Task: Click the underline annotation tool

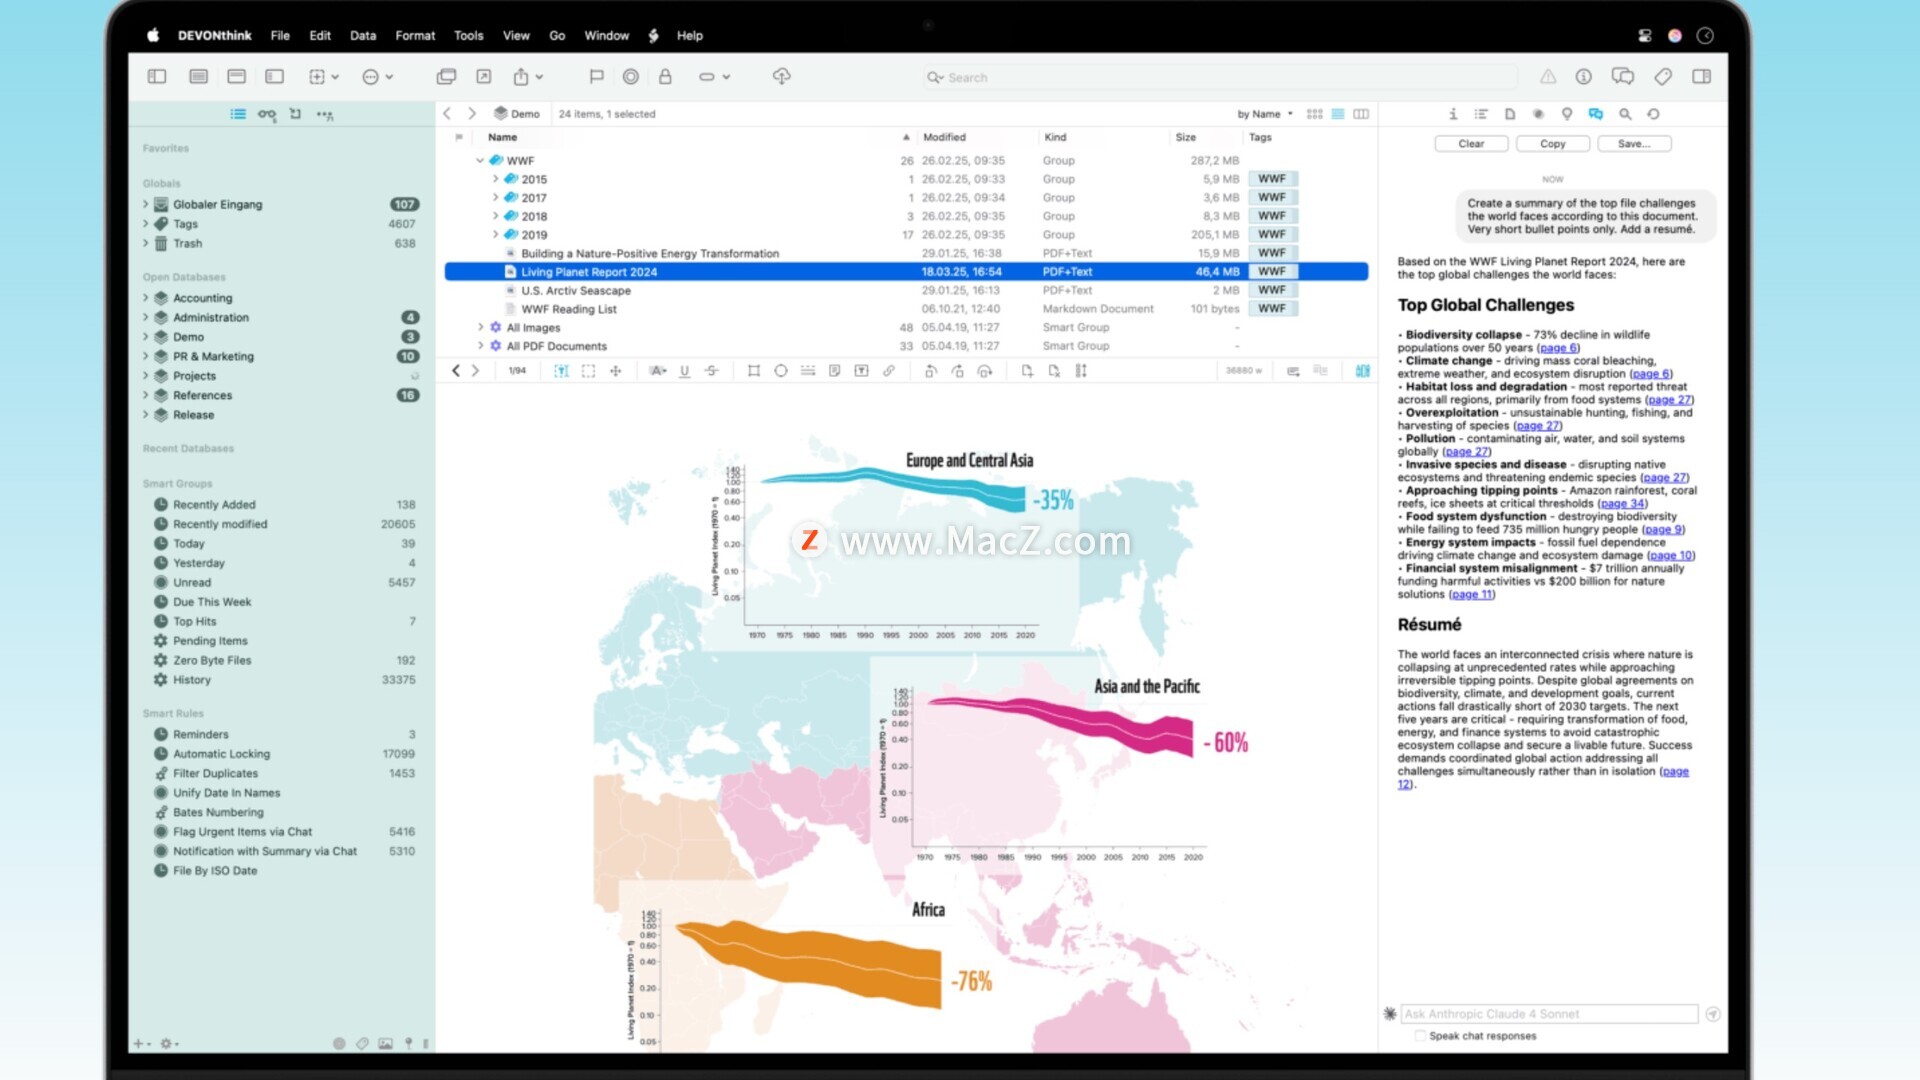Action: pos(685,371)
